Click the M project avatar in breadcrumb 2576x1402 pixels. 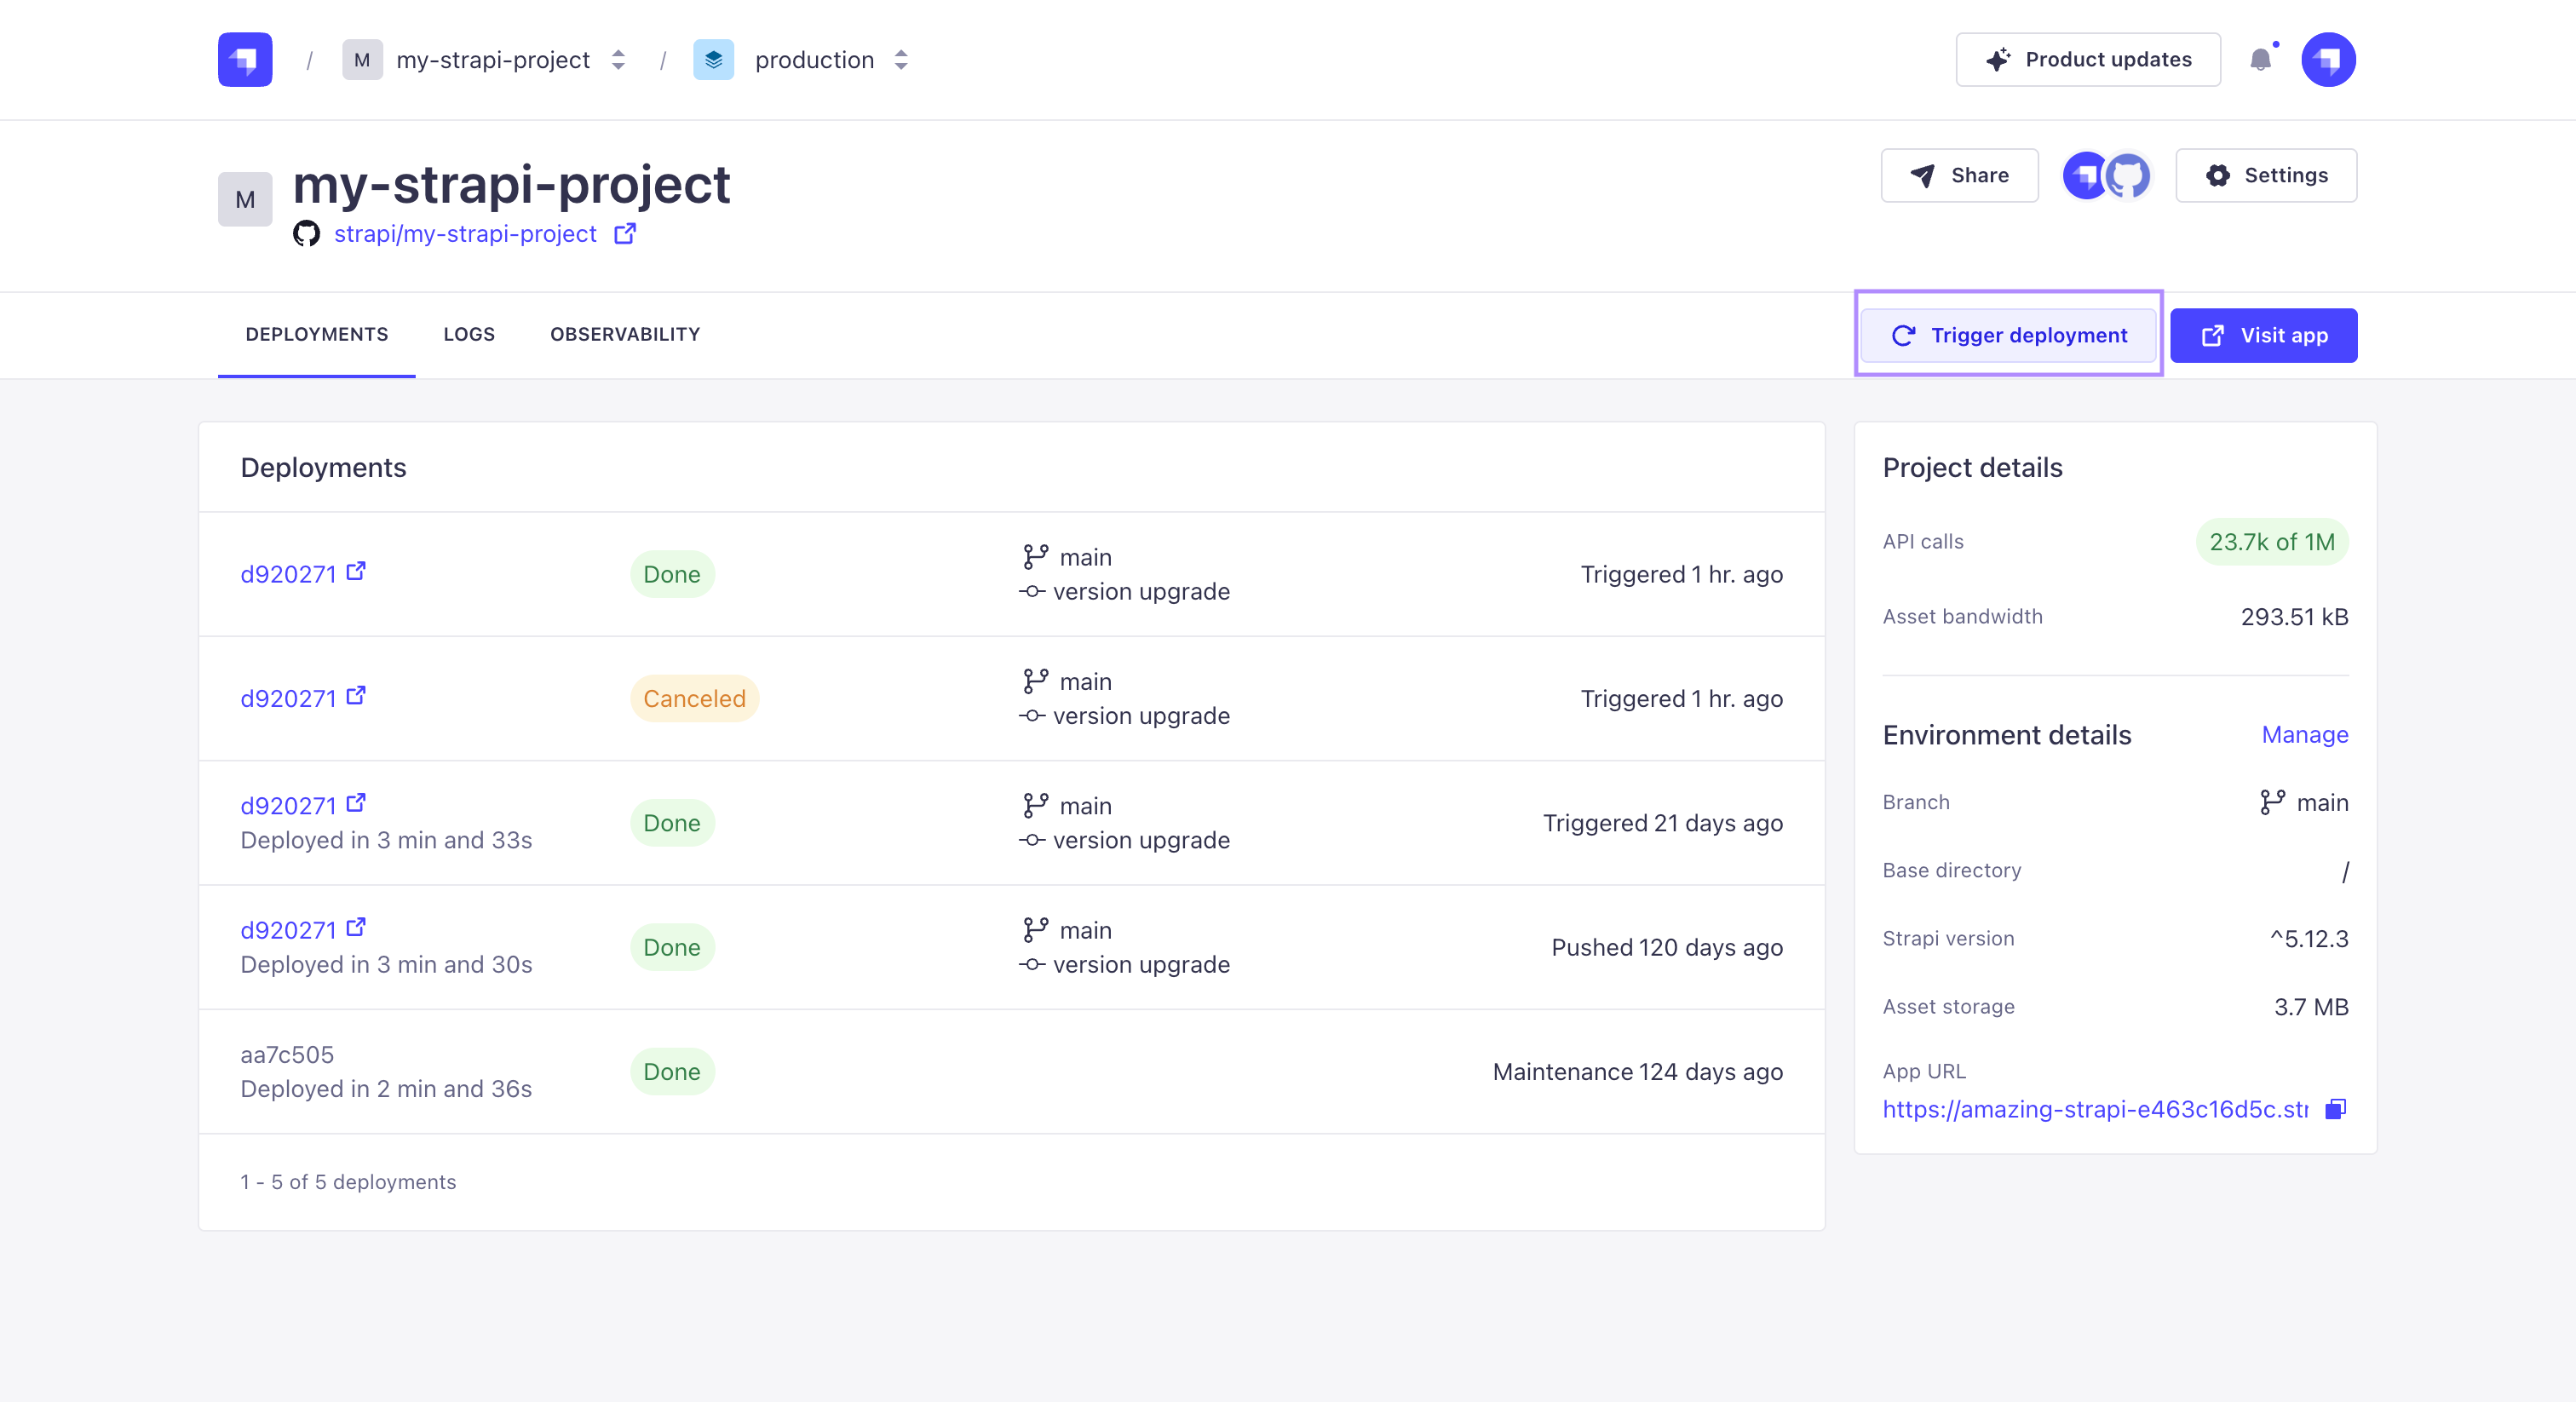(362, 60)
